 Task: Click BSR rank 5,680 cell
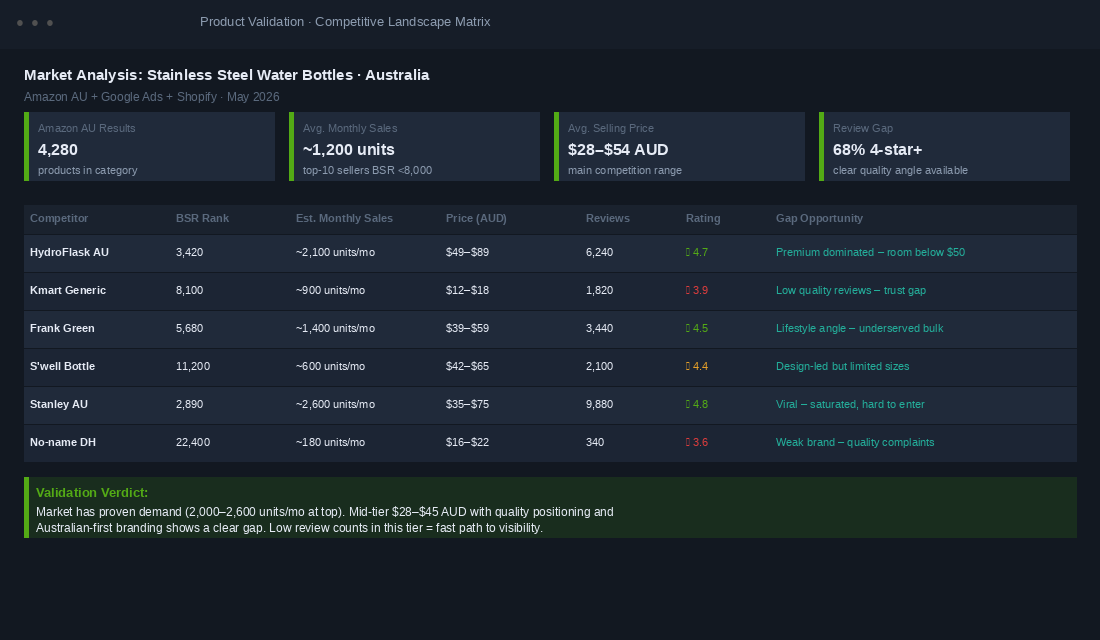(189, 328)
